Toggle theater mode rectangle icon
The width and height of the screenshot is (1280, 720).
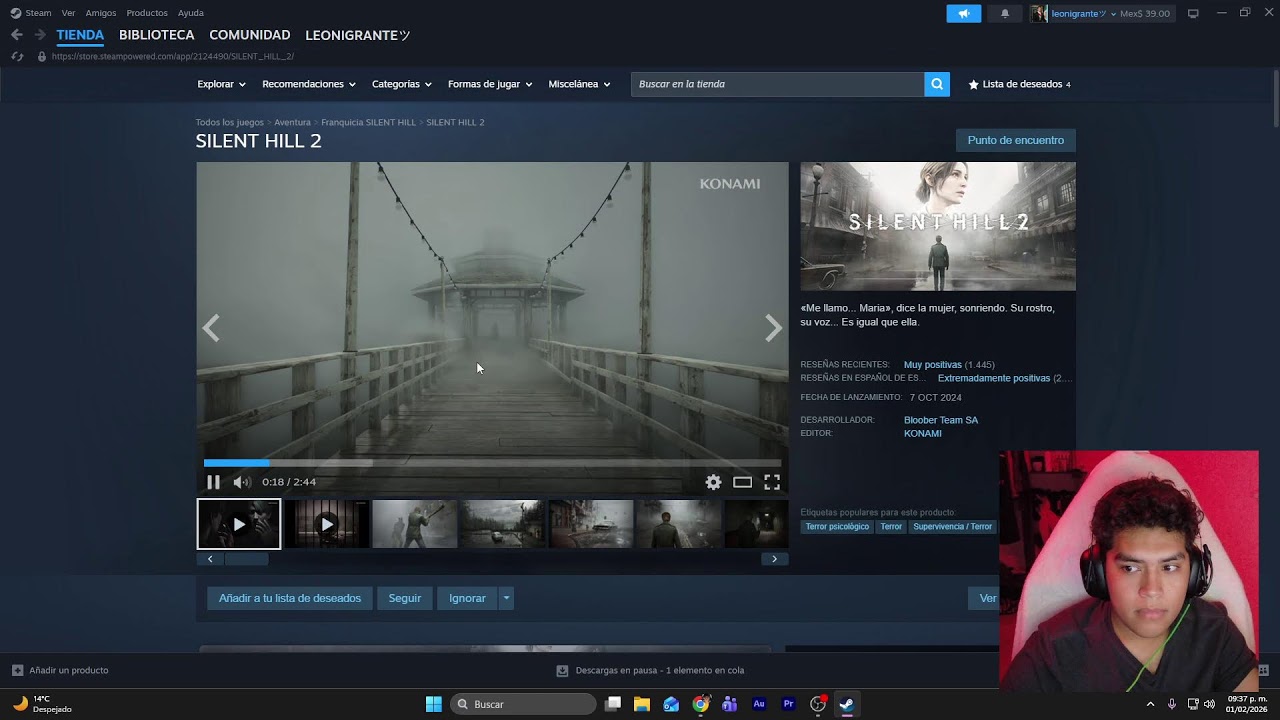click(x=742, y=482)
